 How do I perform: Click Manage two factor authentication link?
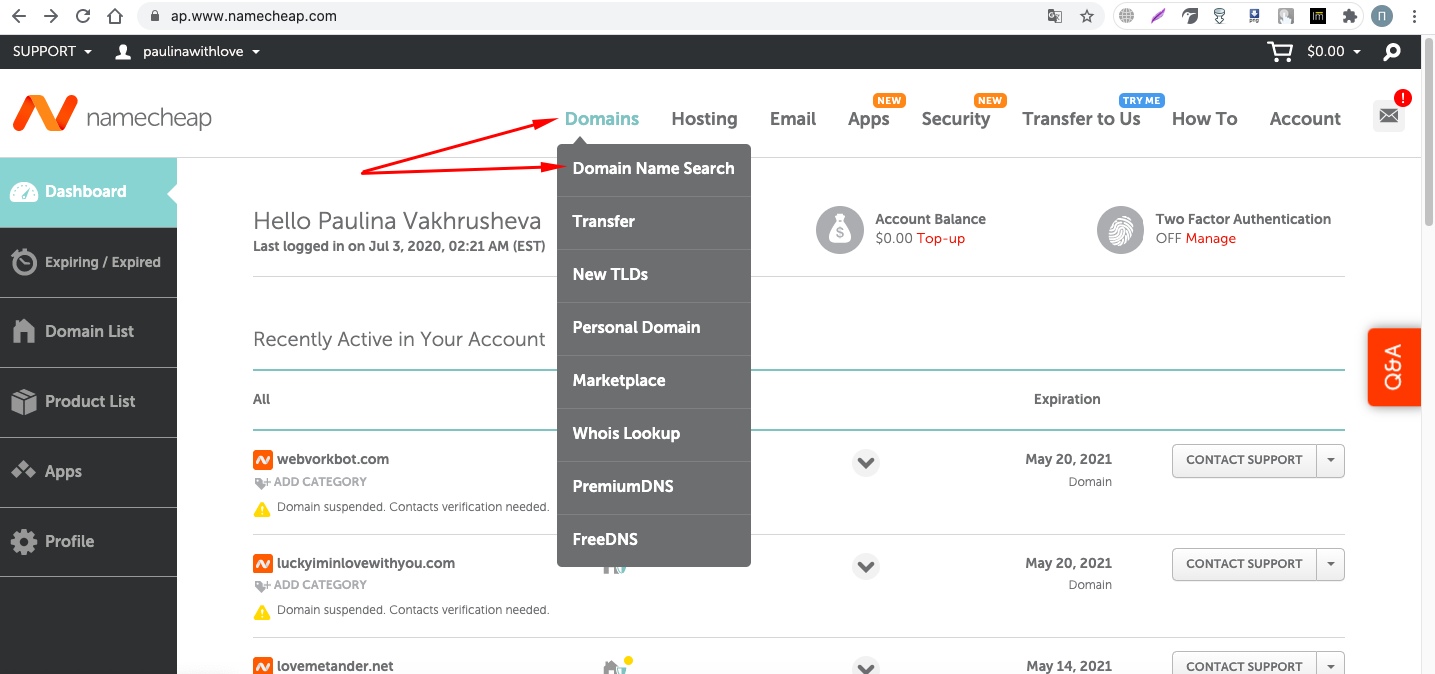(1211, 239)
